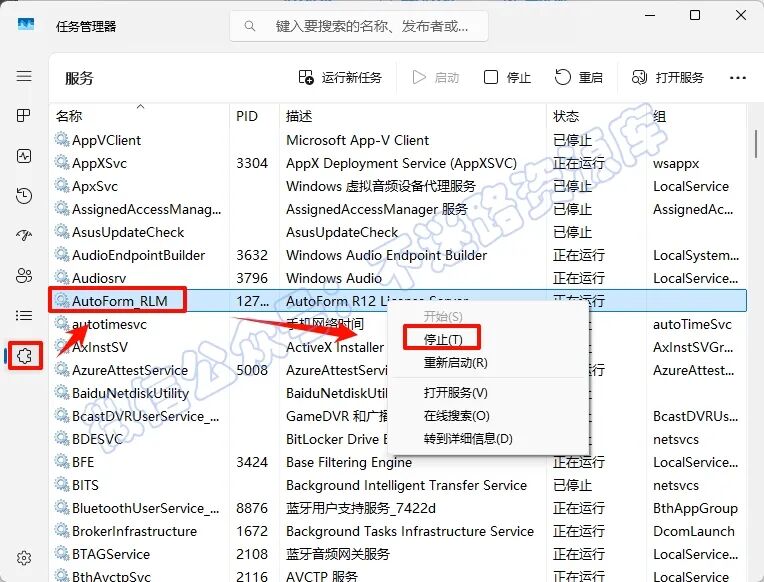
Task: Select the AppVClient service row
Action: tap(398, 140)
